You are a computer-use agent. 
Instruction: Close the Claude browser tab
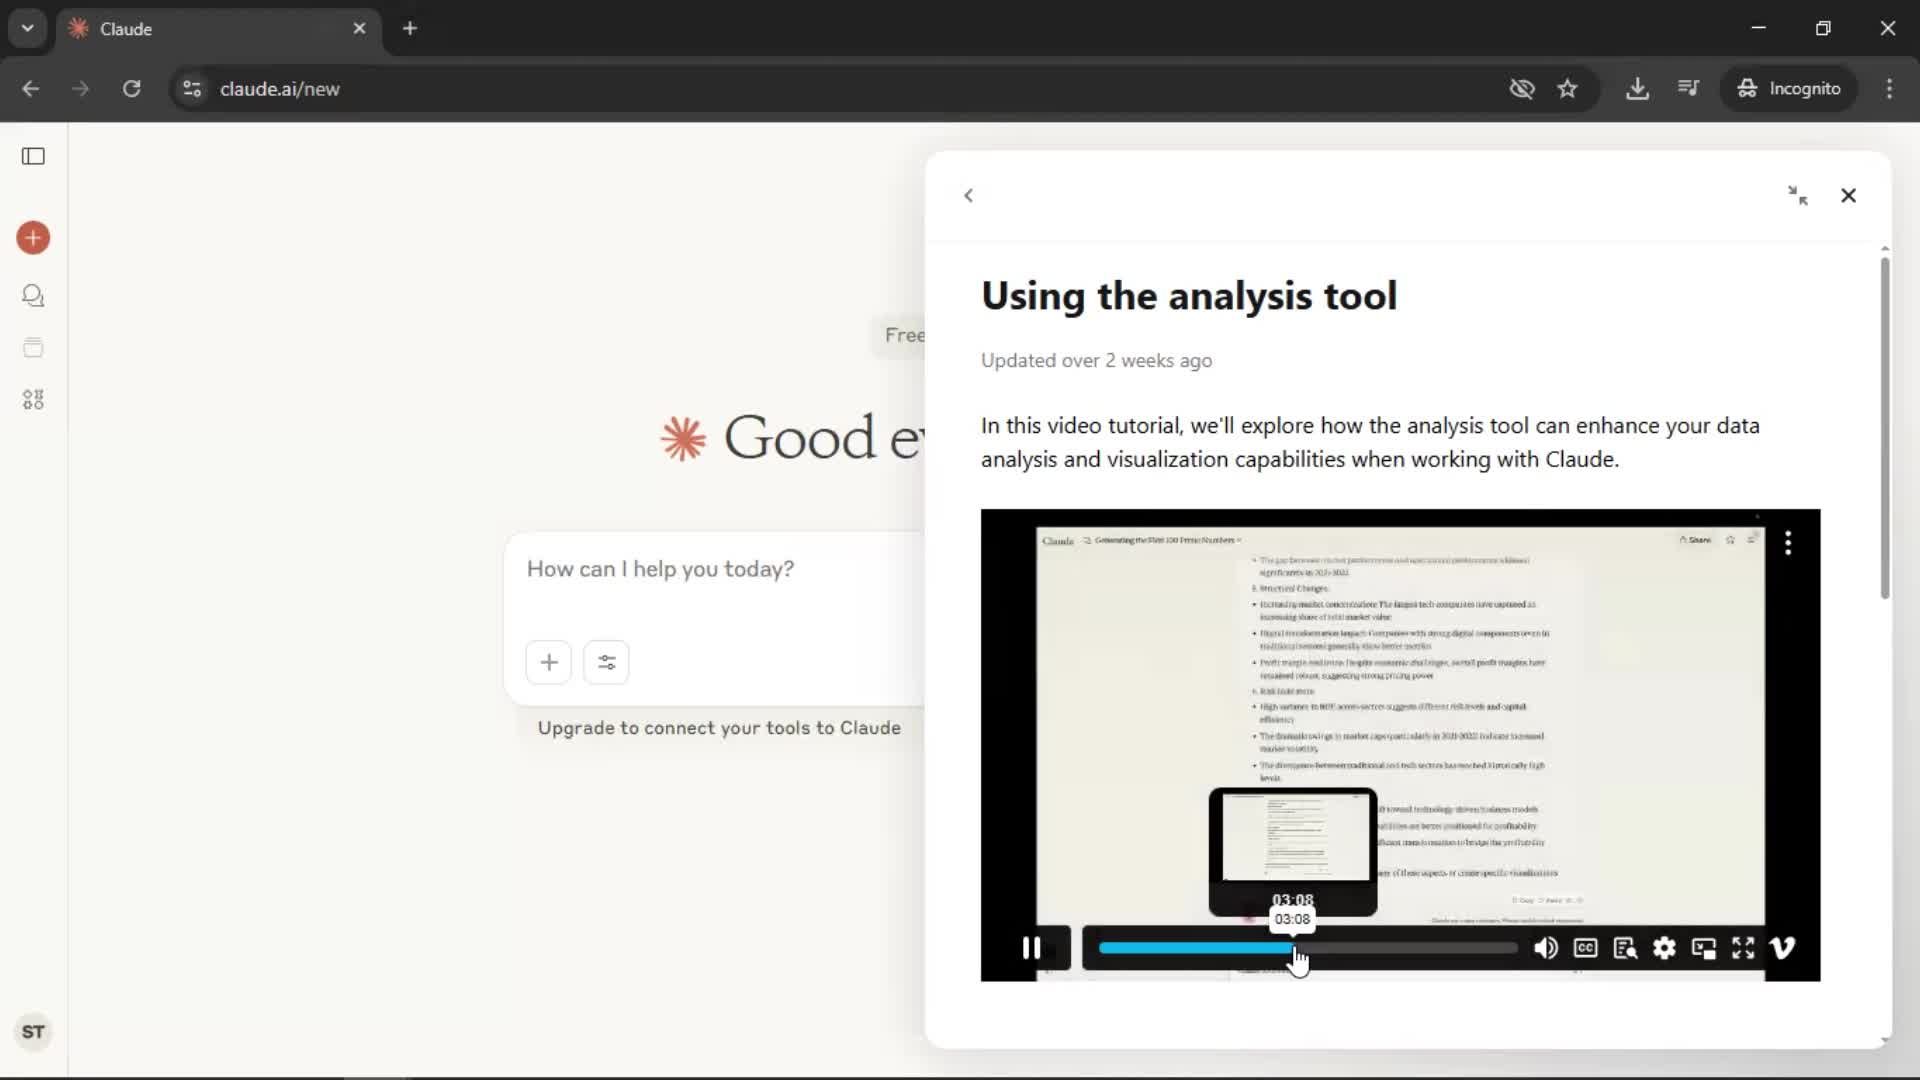(x=359, y=28)
